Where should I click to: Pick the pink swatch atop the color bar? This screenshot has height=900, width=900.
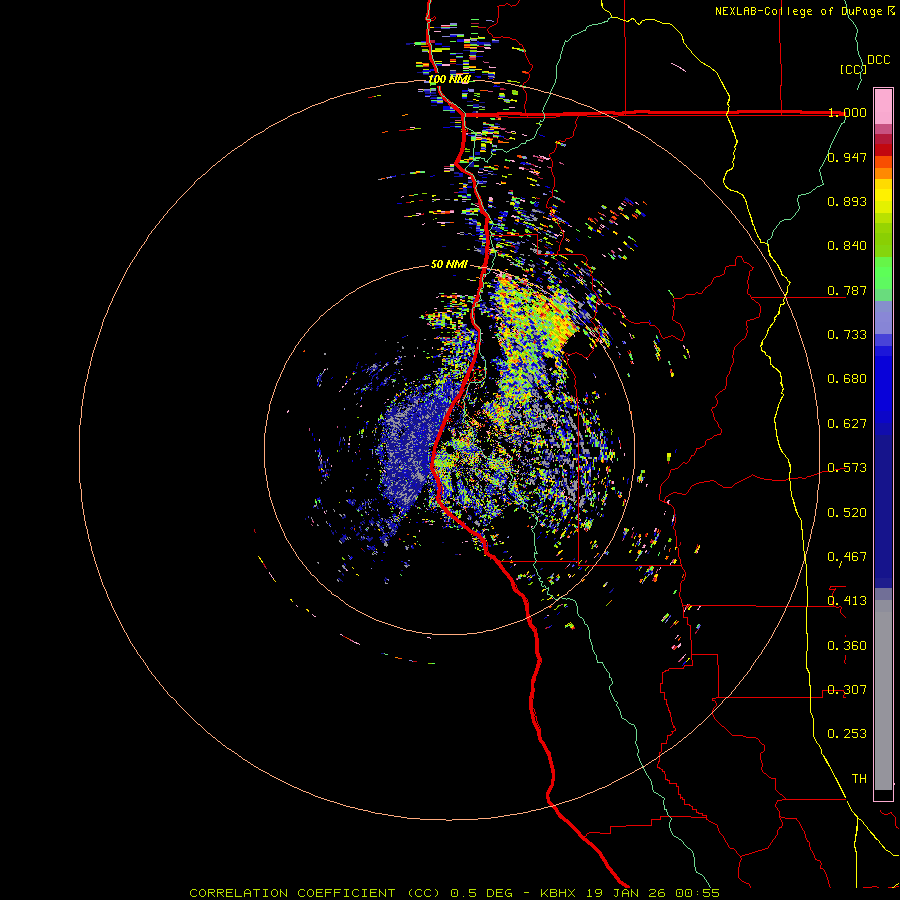883,107
